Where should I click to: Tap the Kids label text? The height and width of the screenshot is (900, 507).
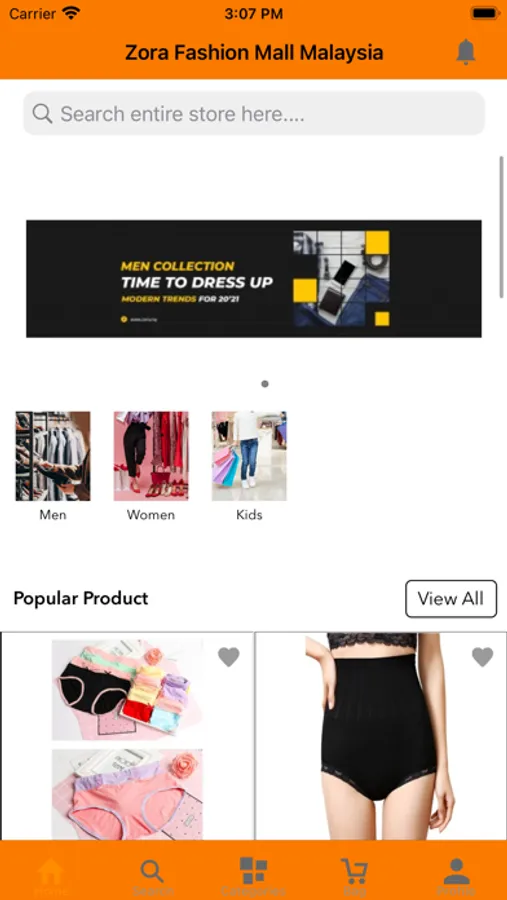click(249, 515)
